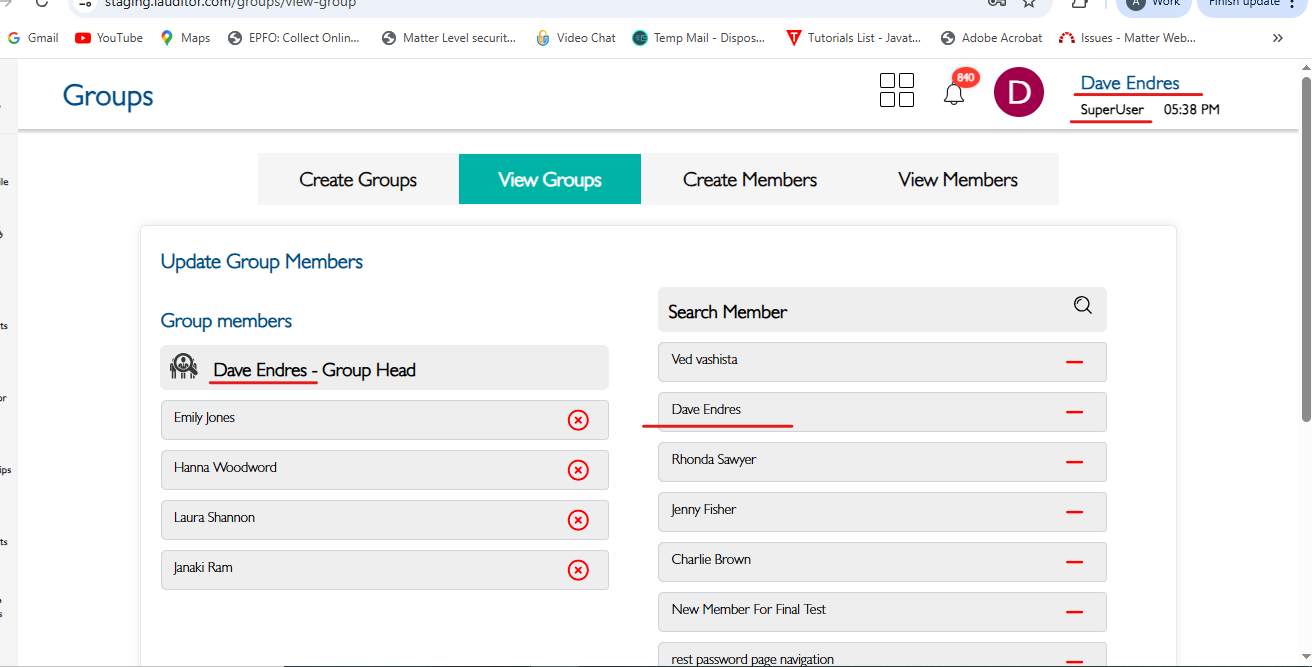Click the search magnifier icon
The height and width of the screenshot is (667, 1312).
click(x=1083, y=306)
